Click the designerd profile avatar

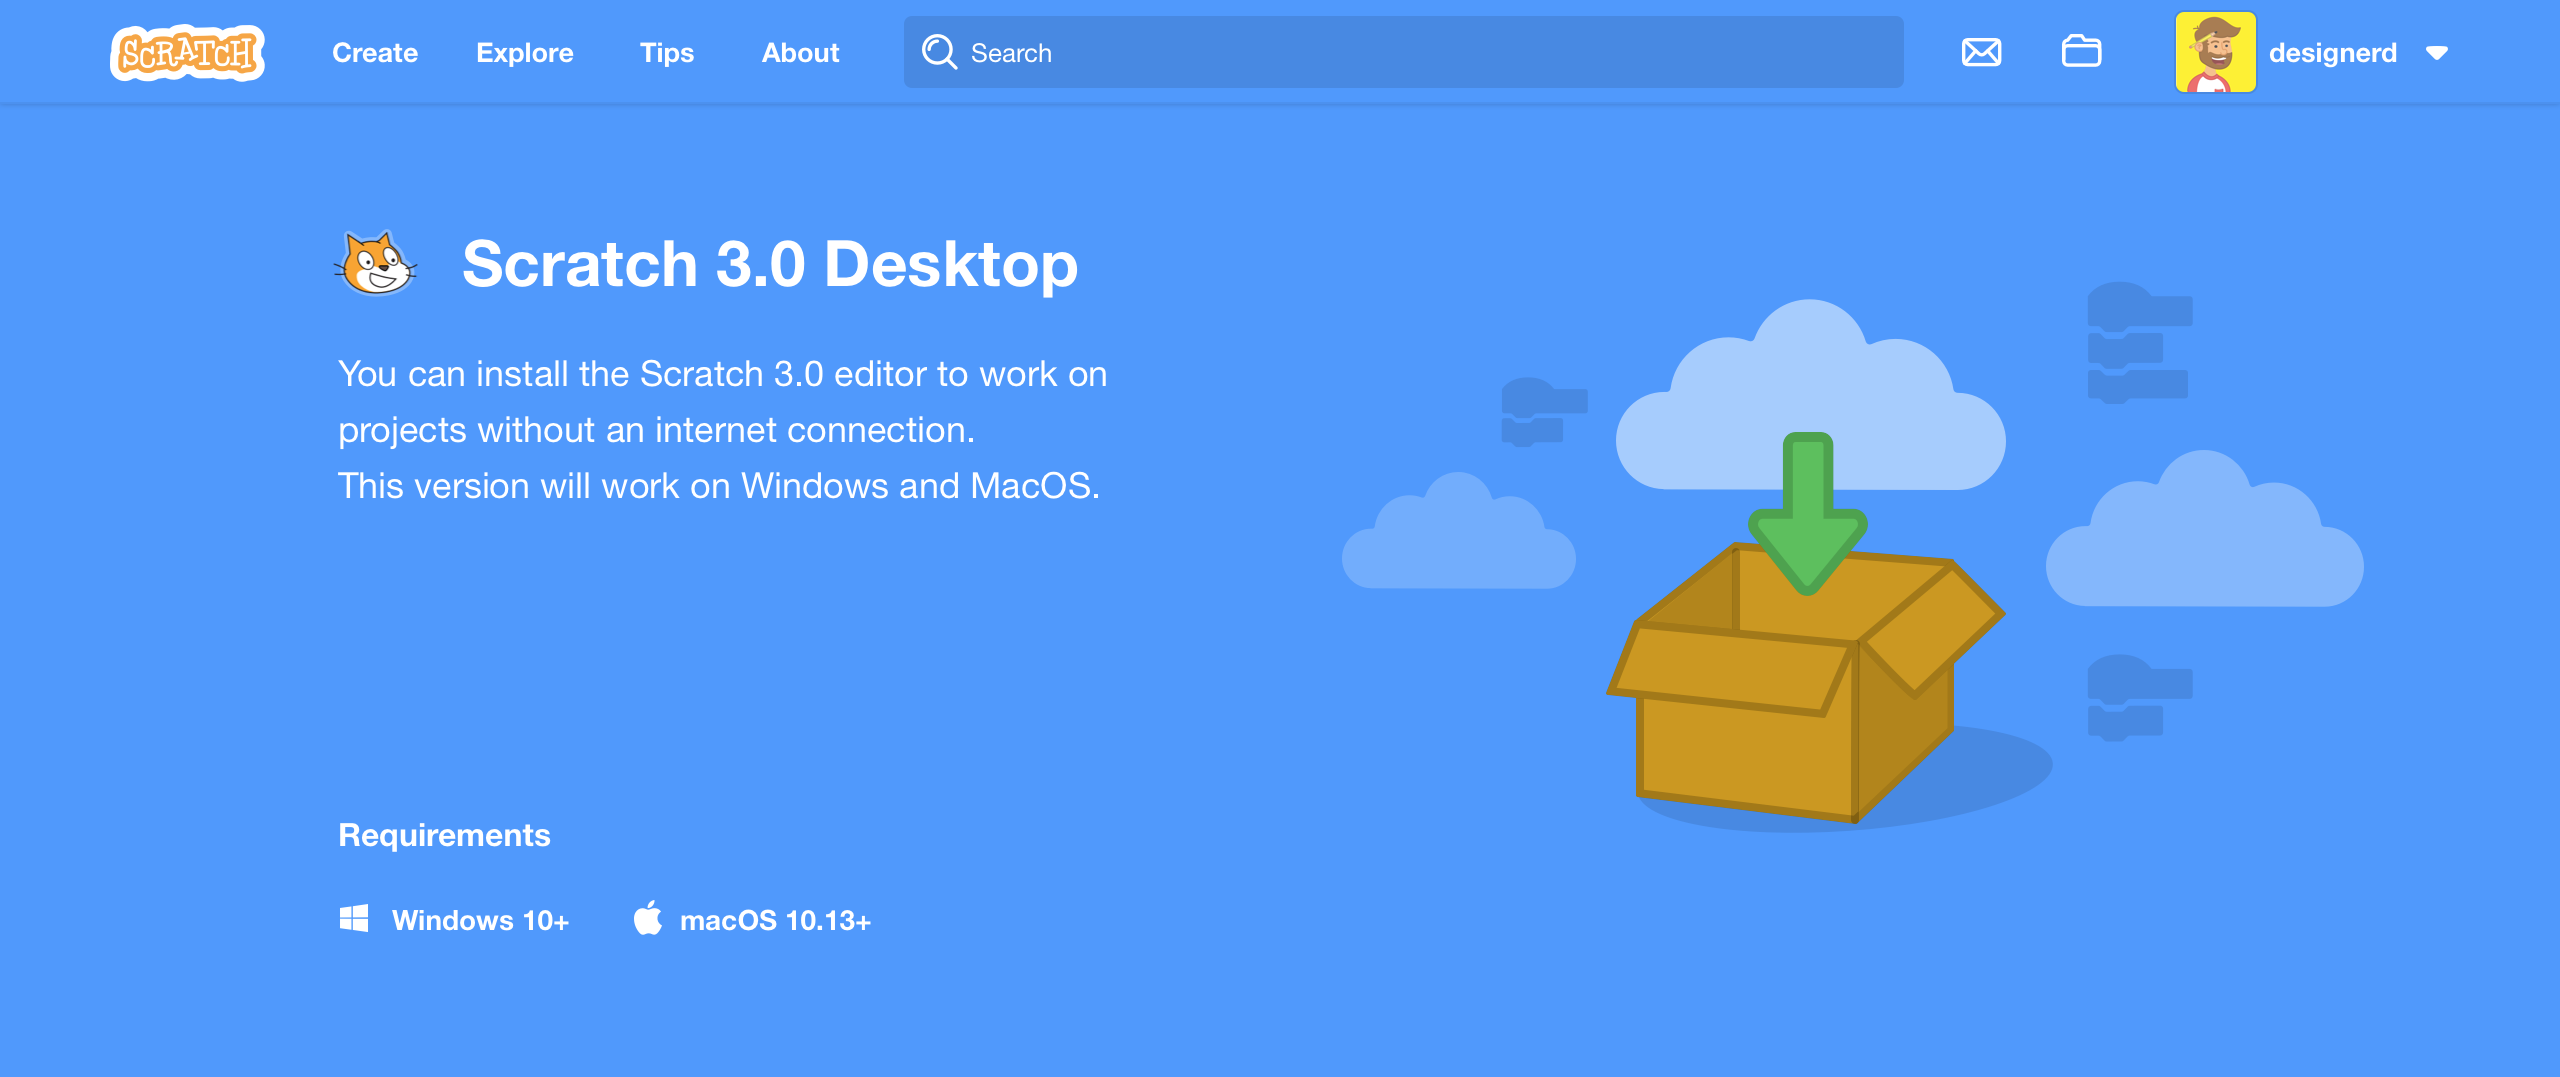(x=2215, y=52)
